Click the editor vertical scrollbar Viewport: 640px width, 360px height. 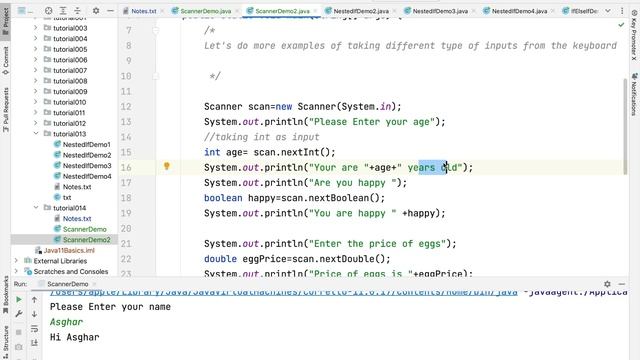[x=625, y=127]
